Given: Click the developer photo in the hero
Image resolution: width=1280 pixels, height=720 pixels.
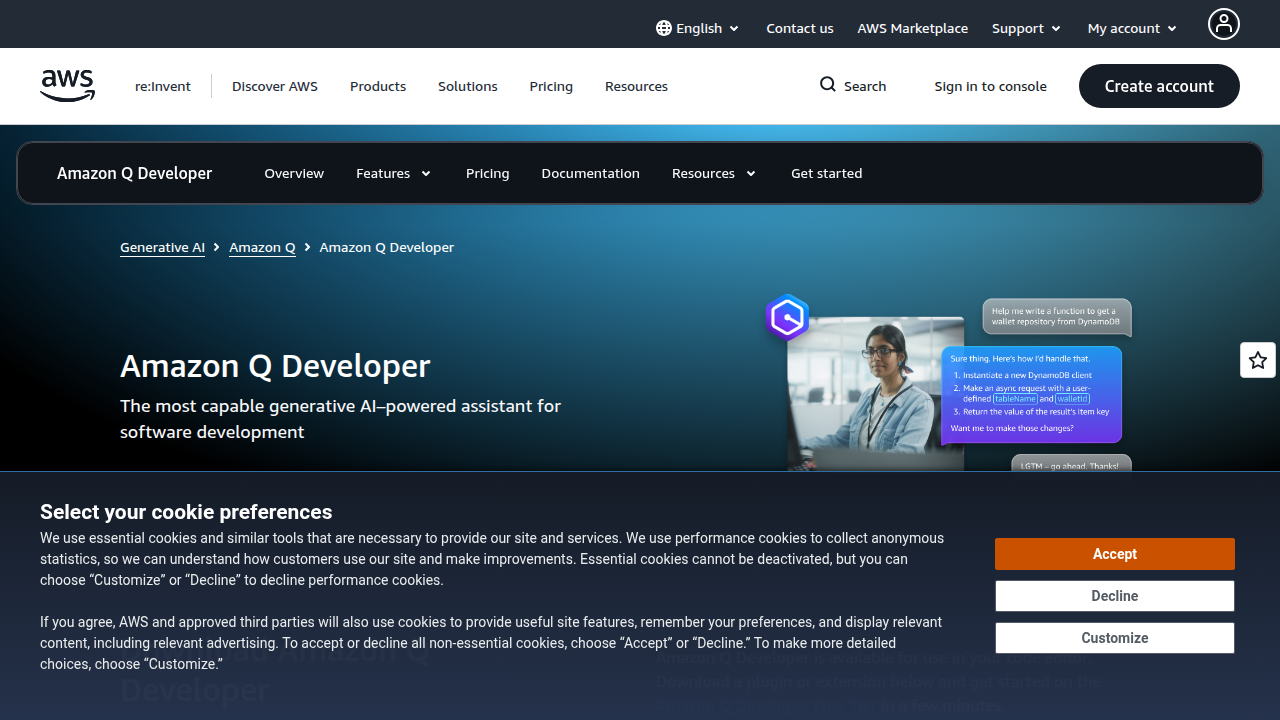Looking at the screenshot, I should point(875,393).
